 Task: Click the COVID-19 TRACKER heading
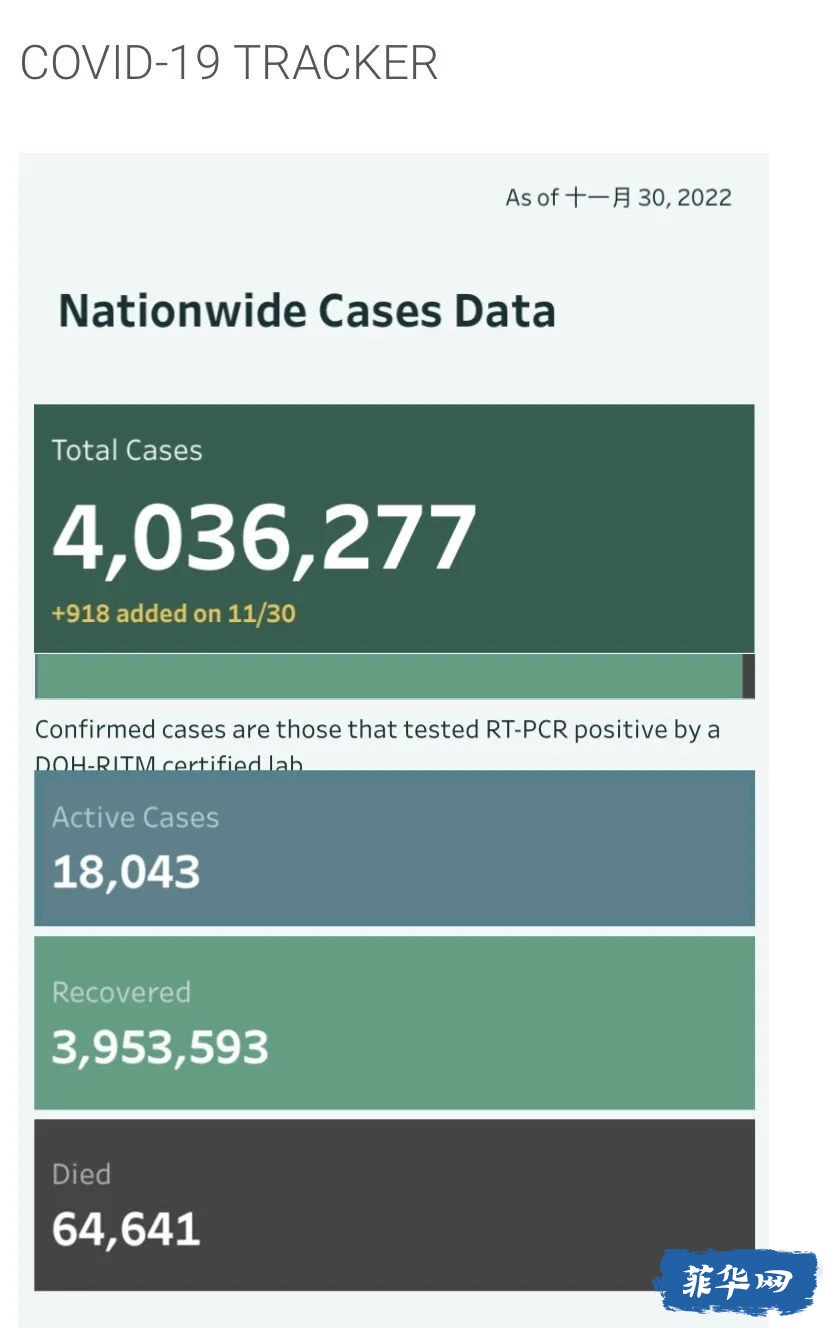pyautogui.click(x=229, y=64)
